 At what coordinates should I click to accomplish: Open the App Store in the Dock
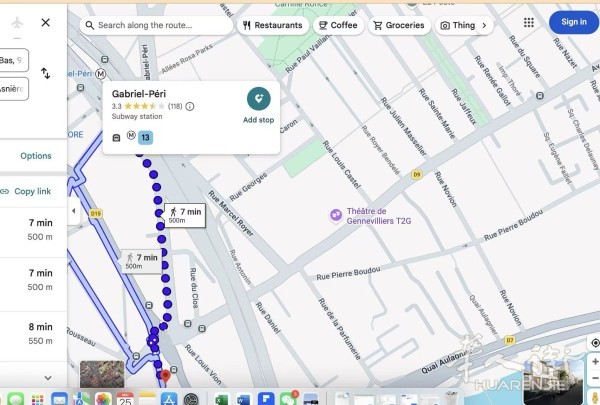169,400
